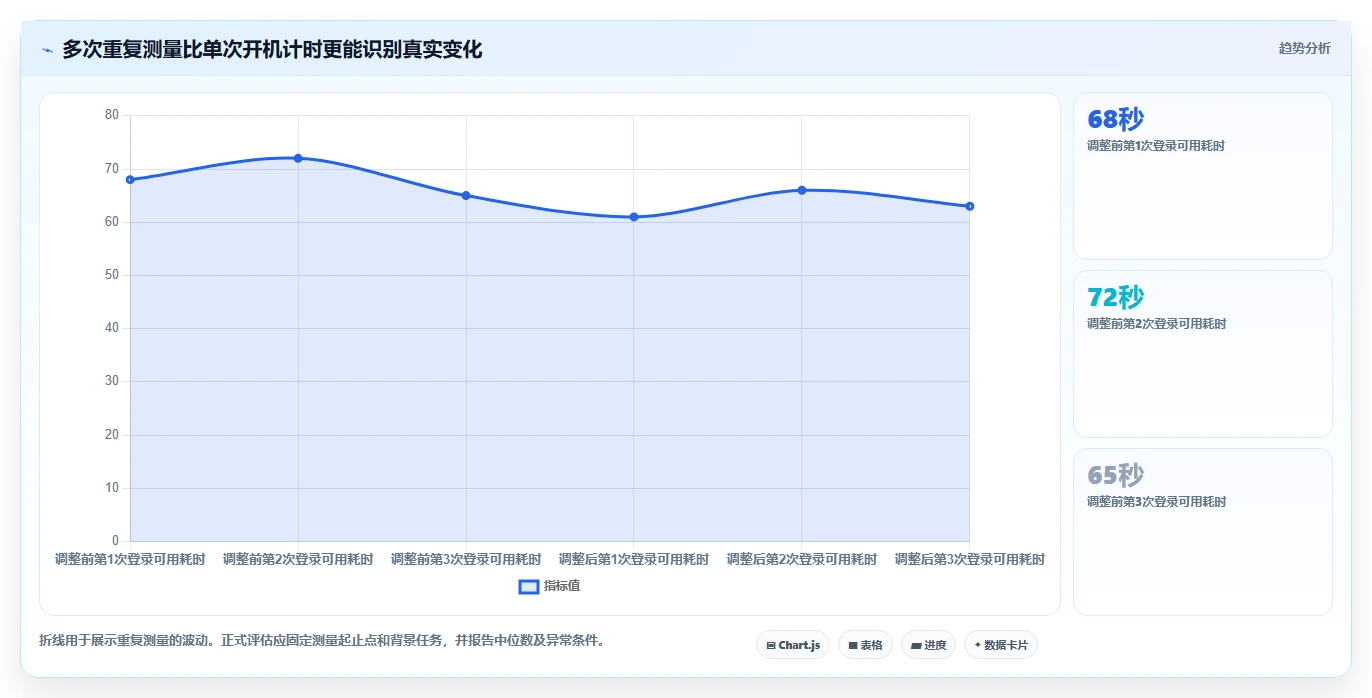The image size is (1372, 698).
Task: Click x-axis label 调整前第2次登录可用耗时
Action: click(298, 559)
